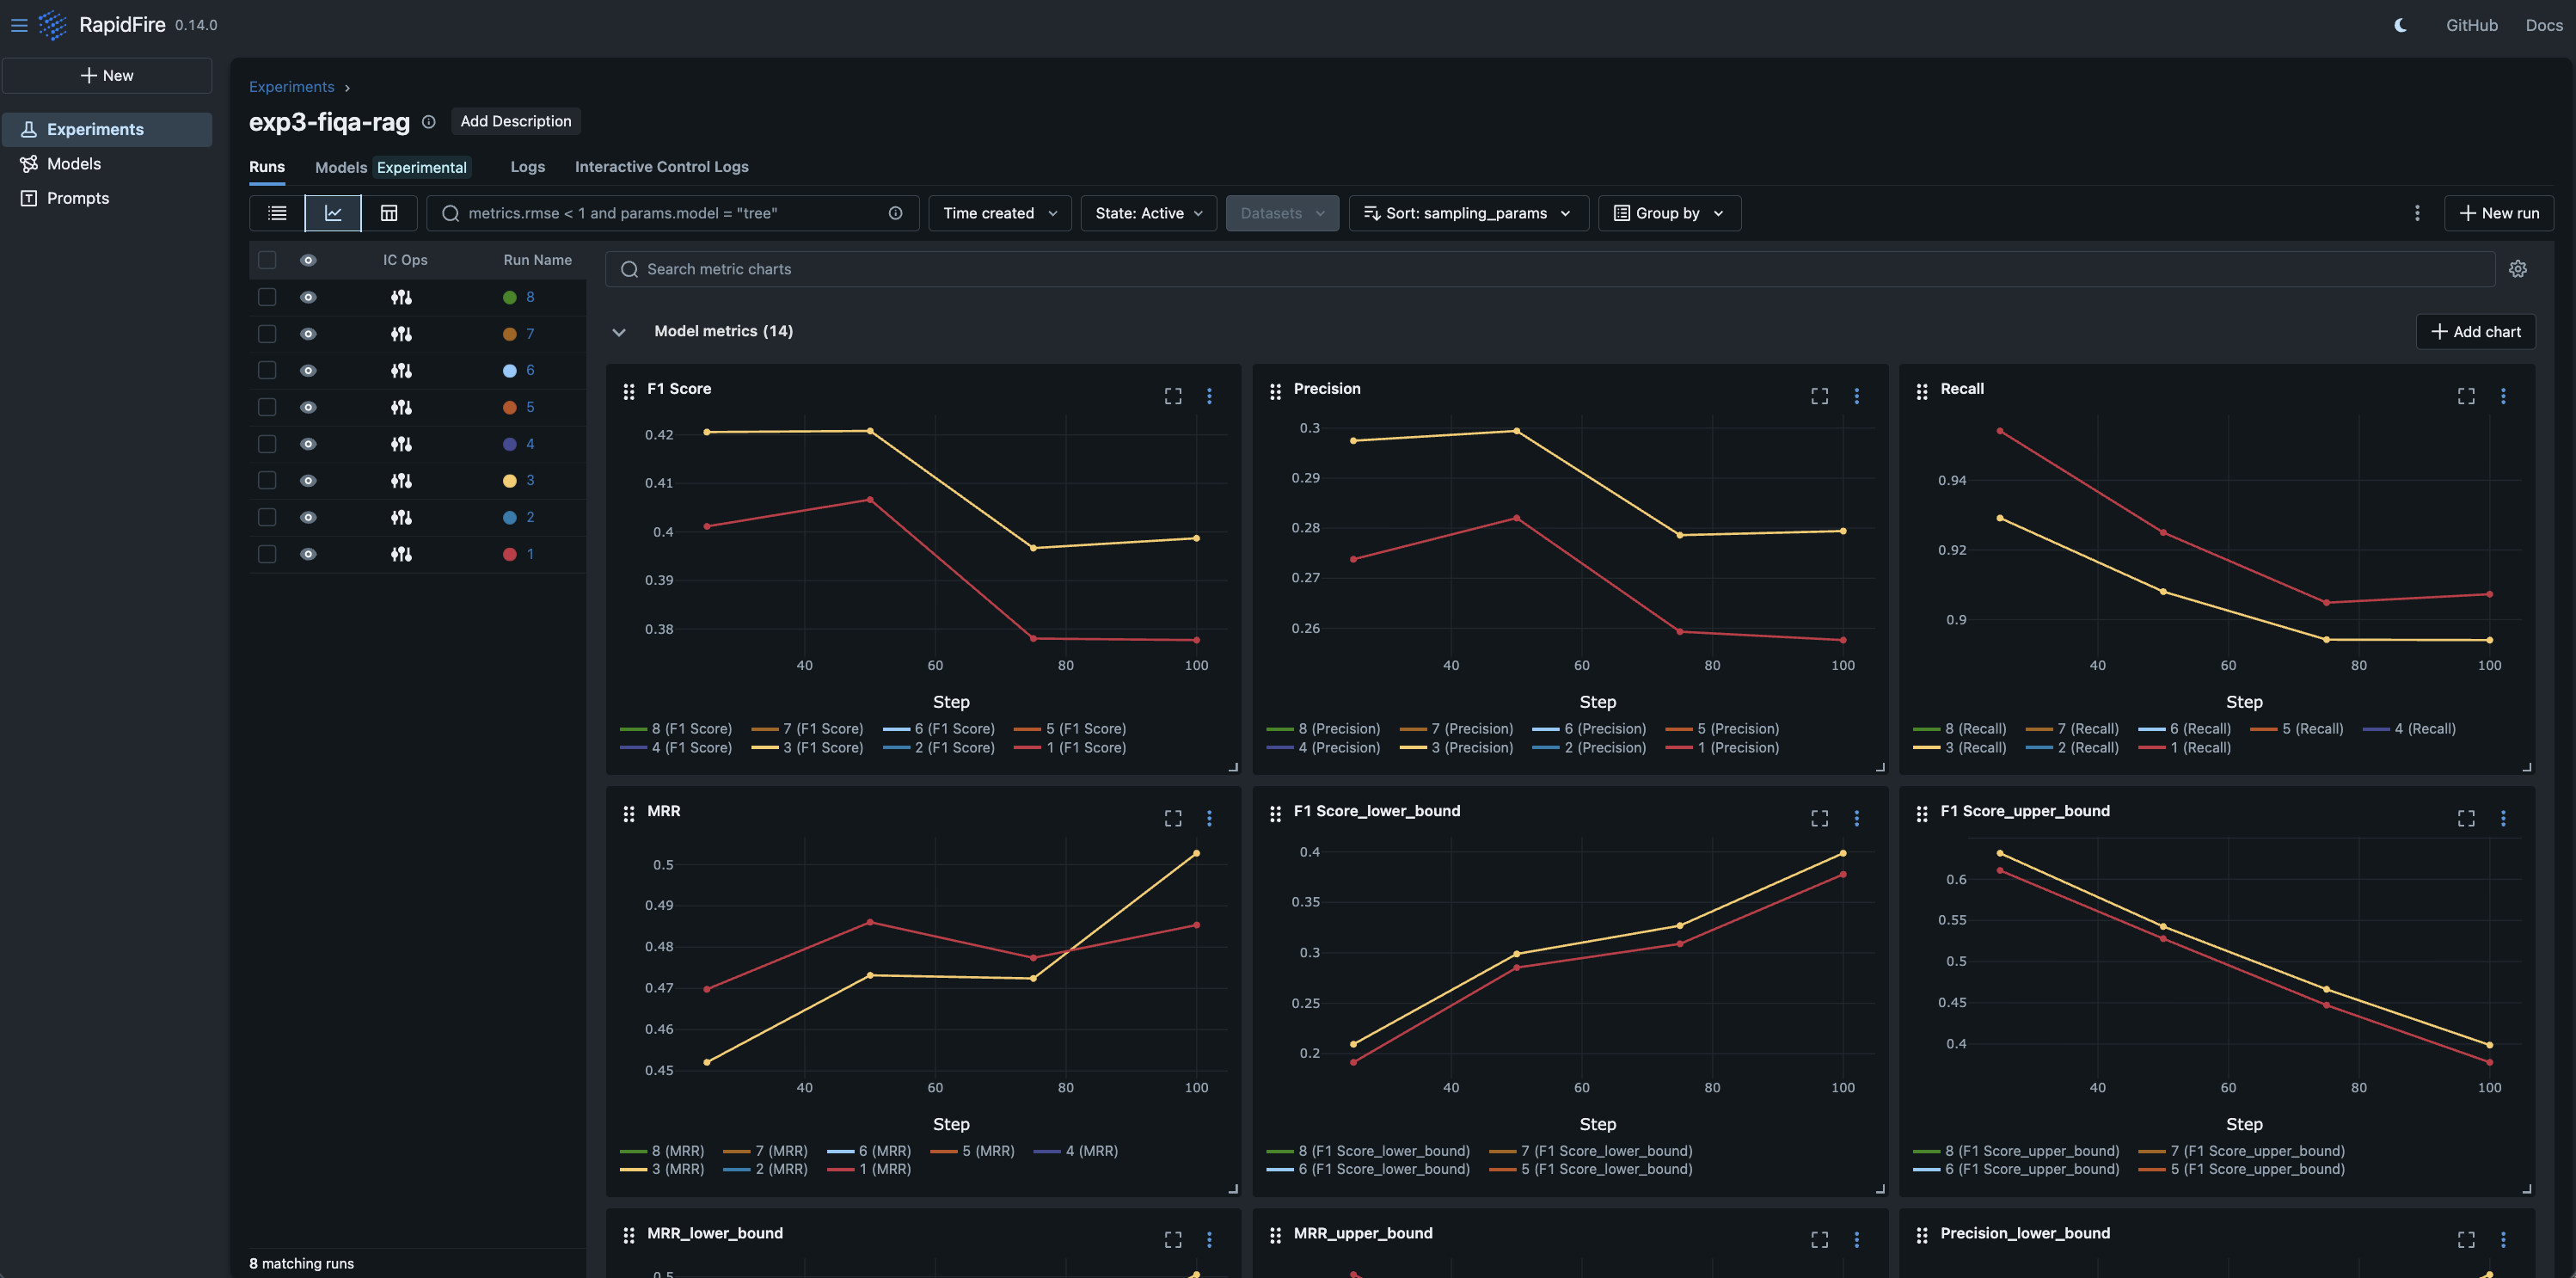Open the kebab menu on the Precision chart
This screenshot has height=1278, width=2576.
tap(1857, 396)
